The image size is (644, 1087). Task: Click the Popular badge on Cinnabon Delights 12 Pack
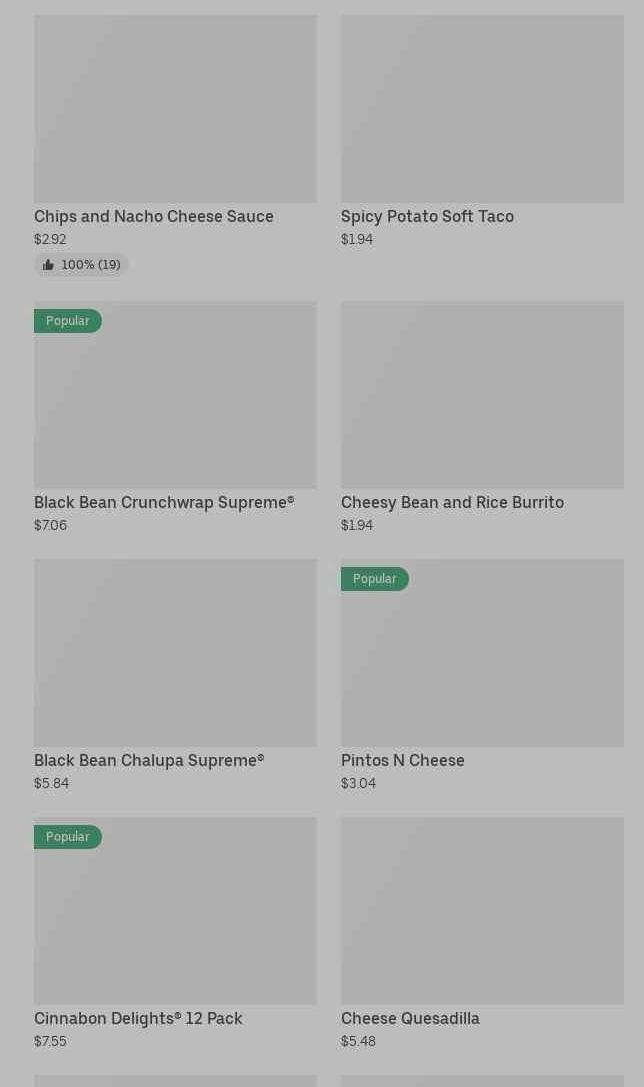tap(68, 837)
